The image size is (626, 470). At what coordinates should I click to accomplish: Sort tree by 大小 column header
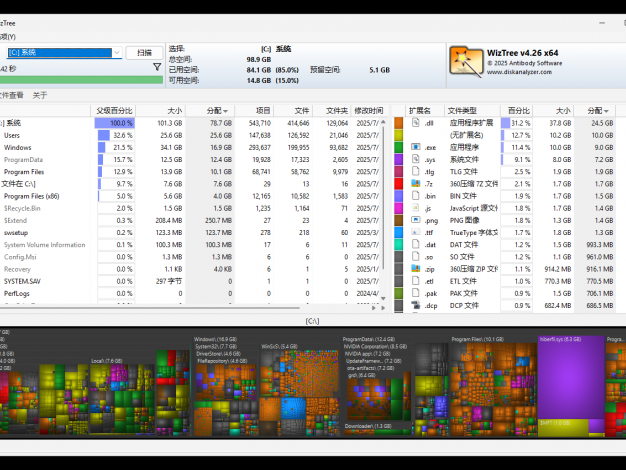(x=161, y=111)
